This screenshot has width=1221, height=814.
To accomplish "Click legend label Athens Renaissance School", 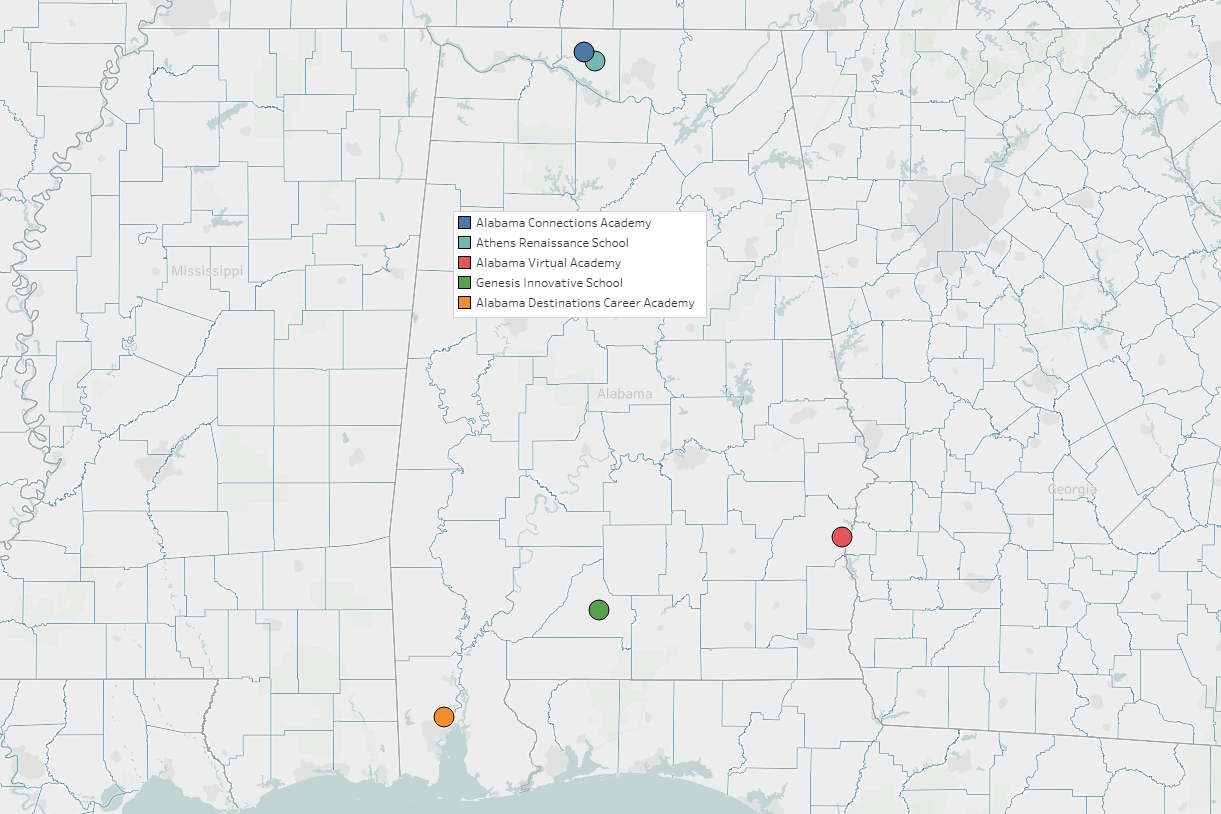I will pyautogui.click(x=552, y=243).
